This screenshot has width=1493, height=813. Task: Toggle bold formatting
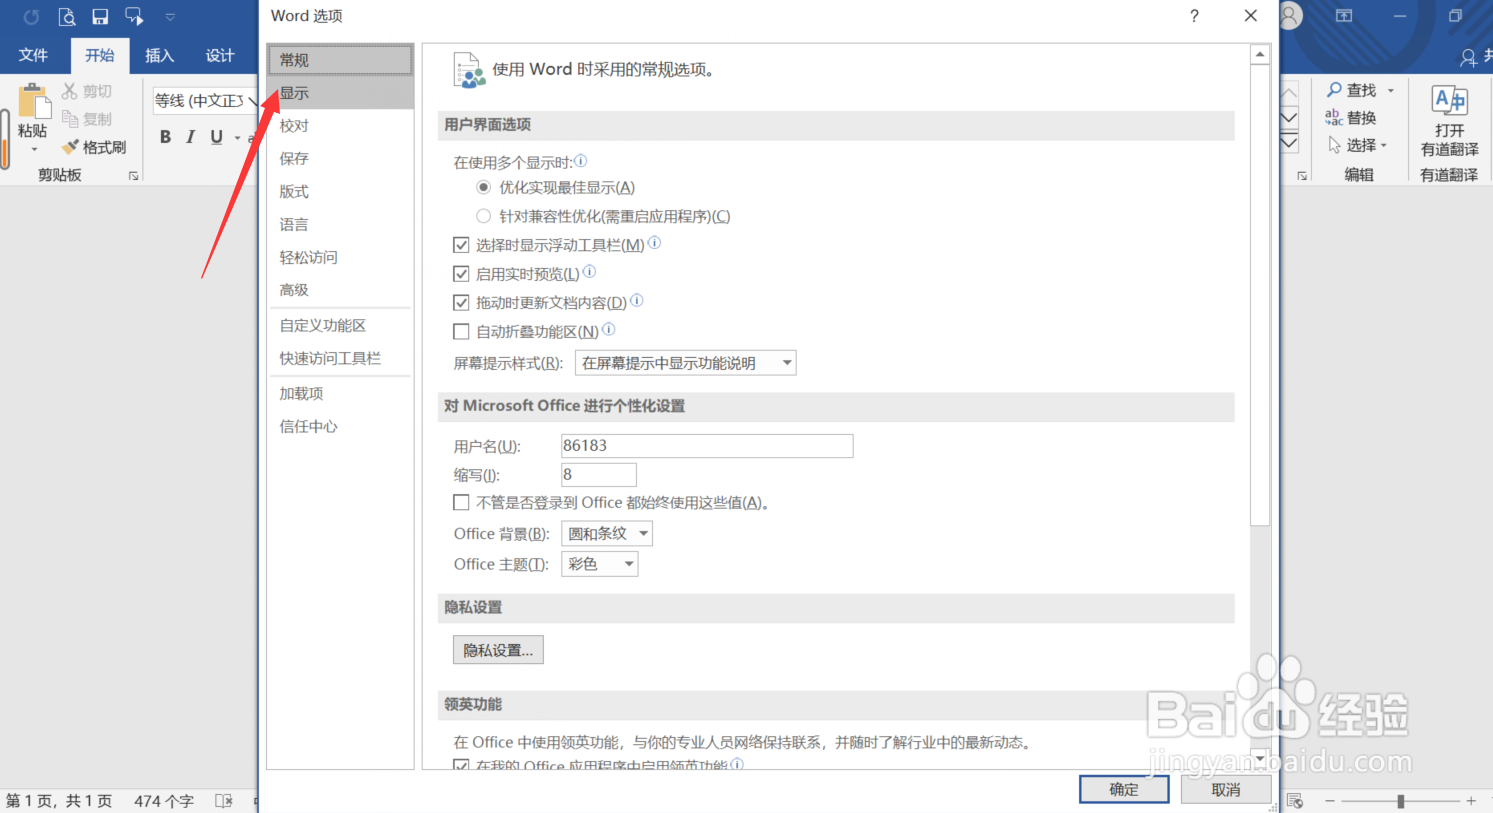pos(165,137)
